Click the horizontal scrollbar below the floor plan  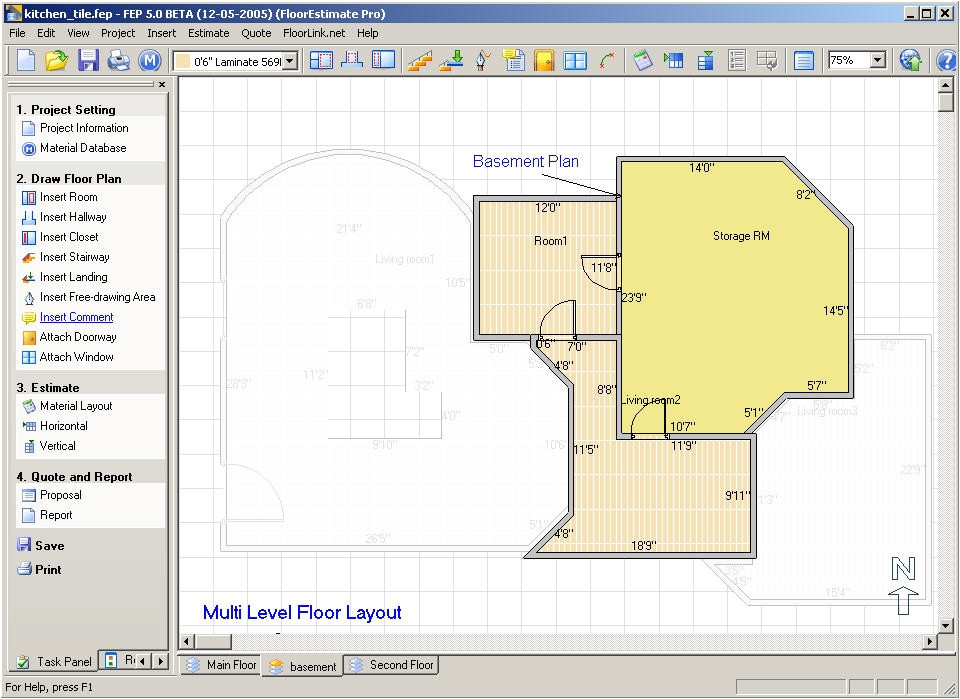pyautogui.click(x=400, y=641)
